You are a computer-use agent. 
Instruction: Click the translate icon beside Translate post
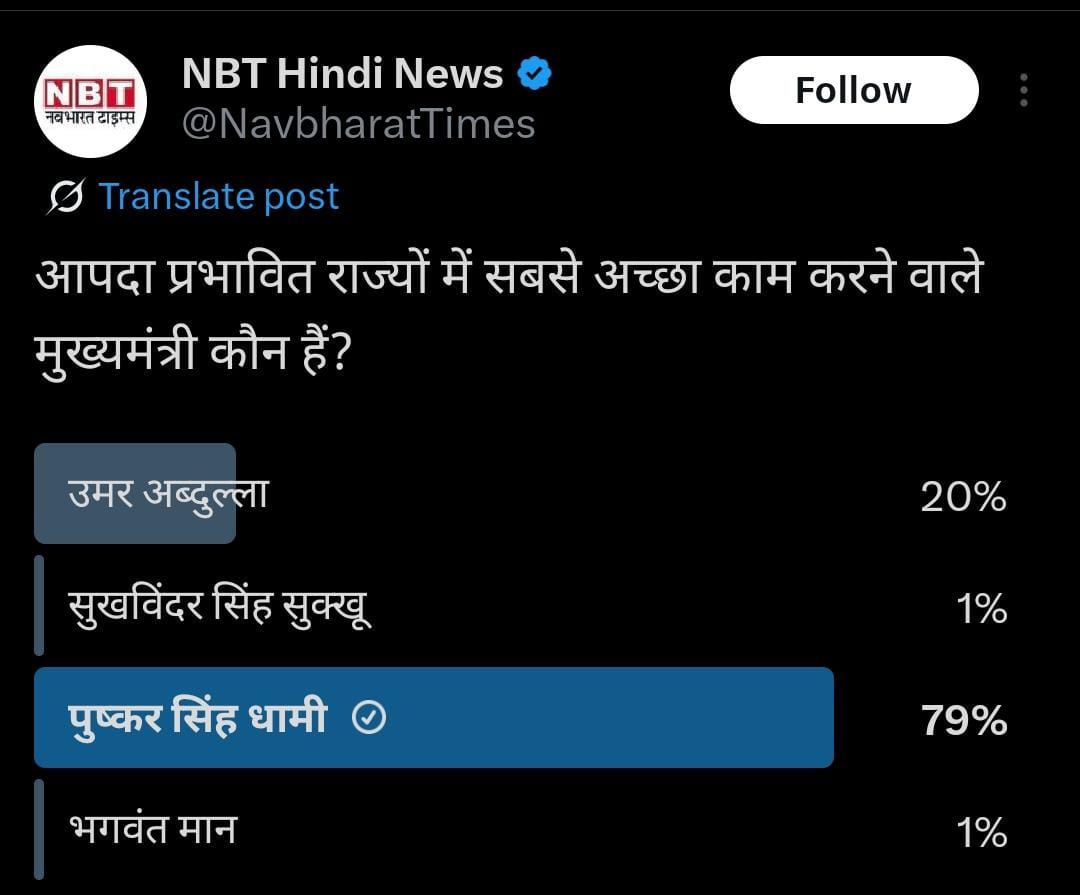pyautogui.click(x=66, y=197)
